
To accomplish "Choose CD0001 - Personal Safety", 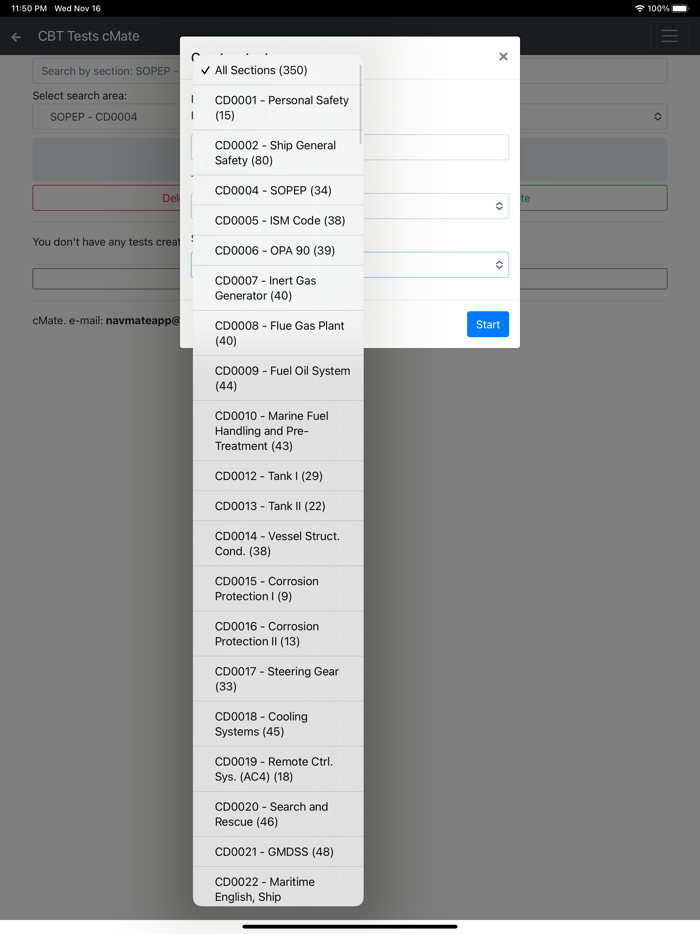I will pyautogui.click(x=277, y=108).
